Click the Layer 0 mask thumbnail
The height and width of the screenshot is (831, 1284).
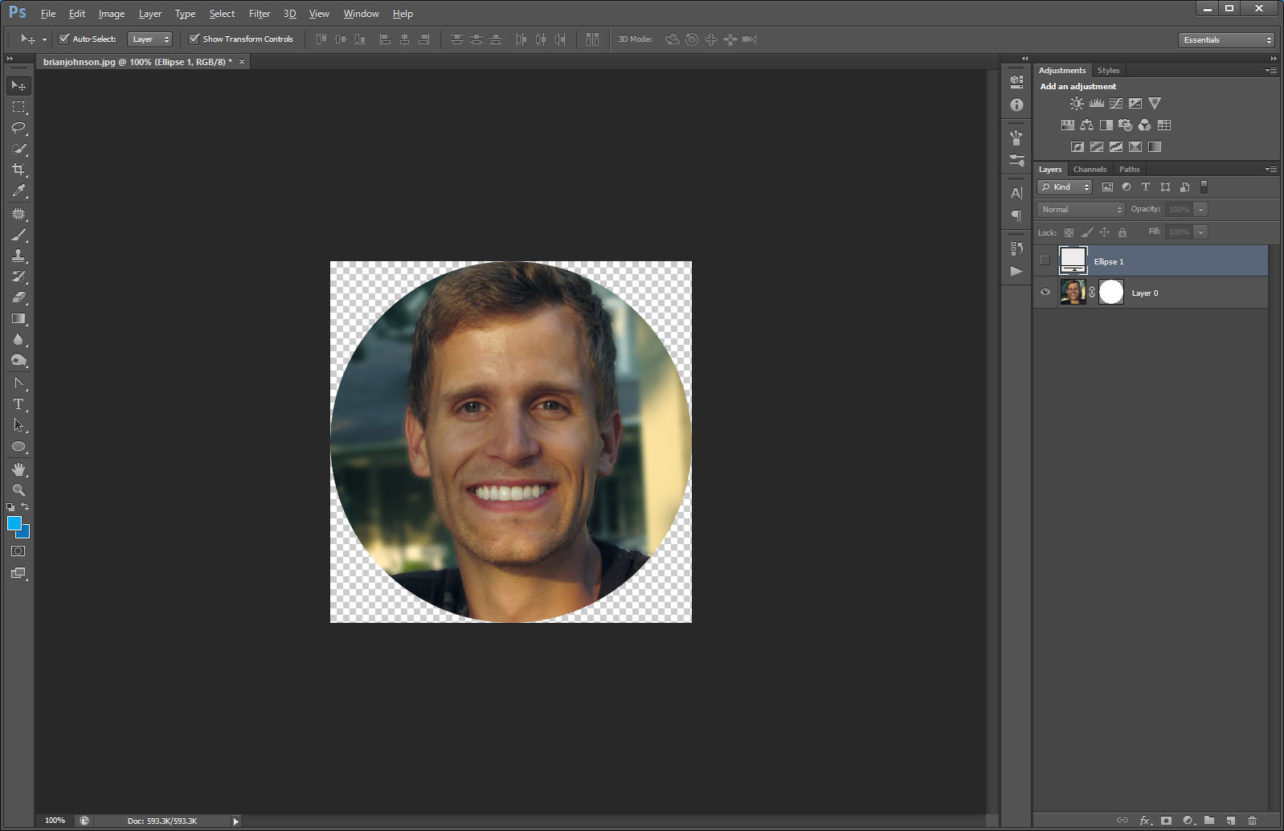pos(1110,292)
